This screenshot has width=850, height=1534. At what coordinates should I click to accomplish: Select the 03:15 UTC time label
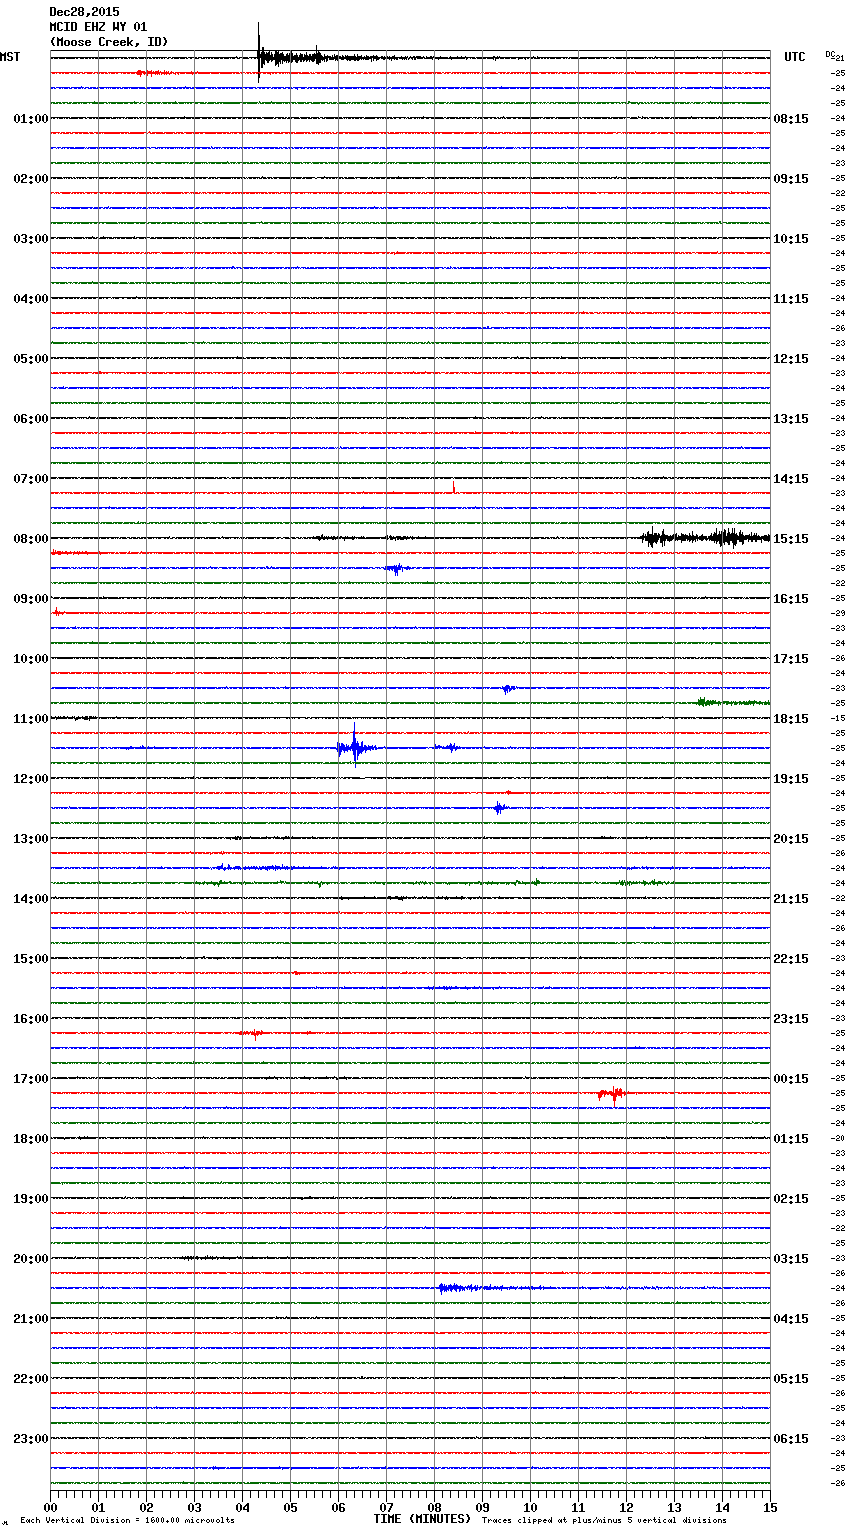[x=791, y=1258]
